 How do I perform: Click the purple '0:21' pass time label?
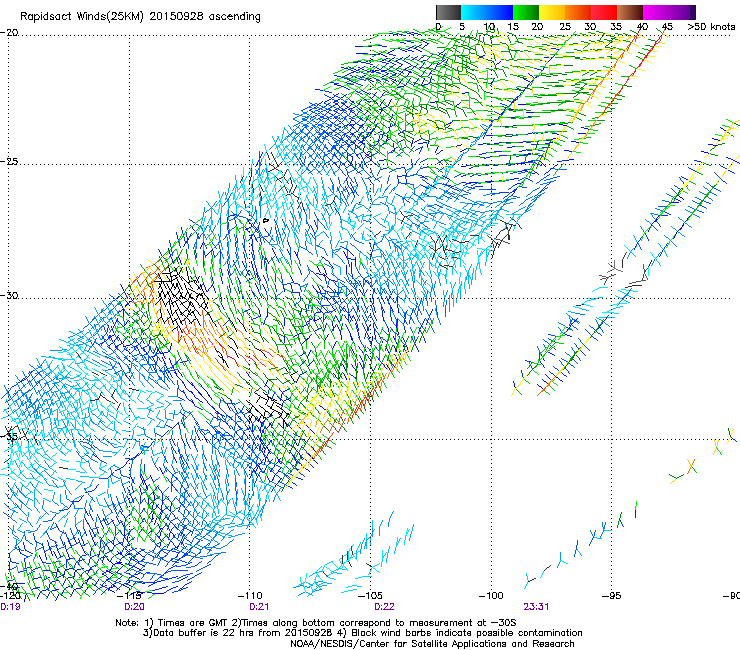click(259, 607)
